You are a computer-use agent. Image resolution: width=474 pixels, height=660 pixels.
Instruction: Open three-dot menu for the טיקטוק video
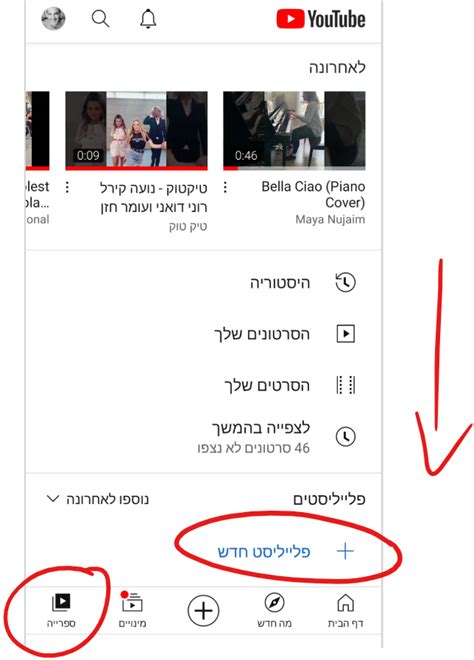click(67, 187)
